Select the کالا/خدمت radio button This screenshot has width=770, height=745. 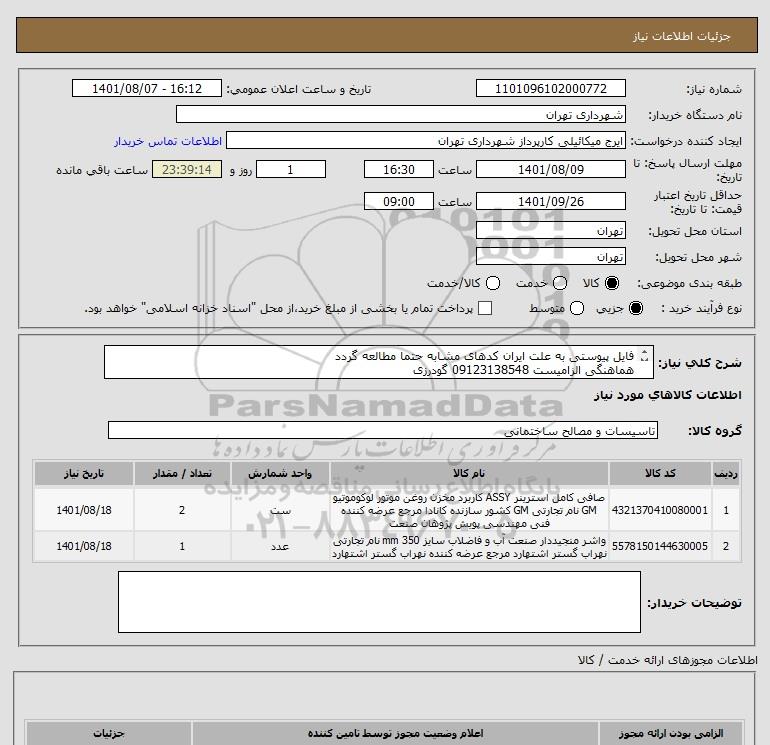point(493,283)
